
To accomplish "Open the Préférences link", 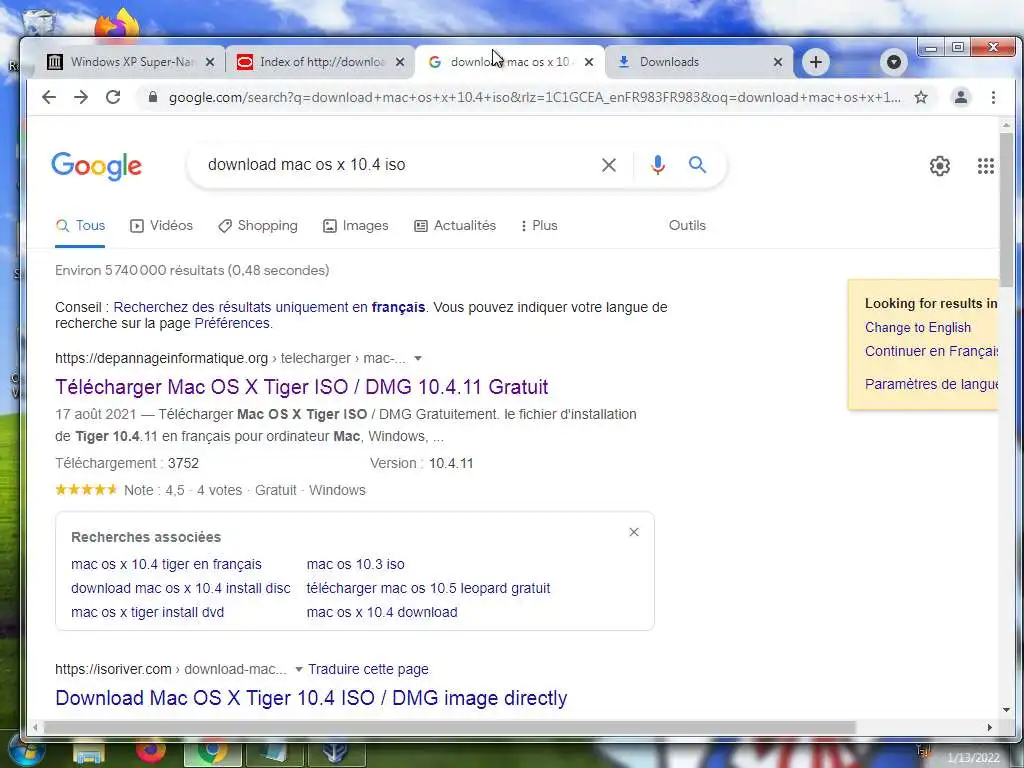I will [232, 323].
